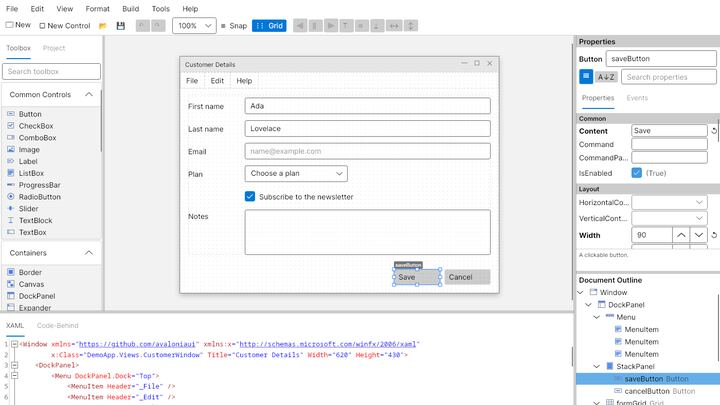This screenshot has height=405, width=720.
Task: Select the Label control icon in Toolbox
Action: (x=11, y=162)
